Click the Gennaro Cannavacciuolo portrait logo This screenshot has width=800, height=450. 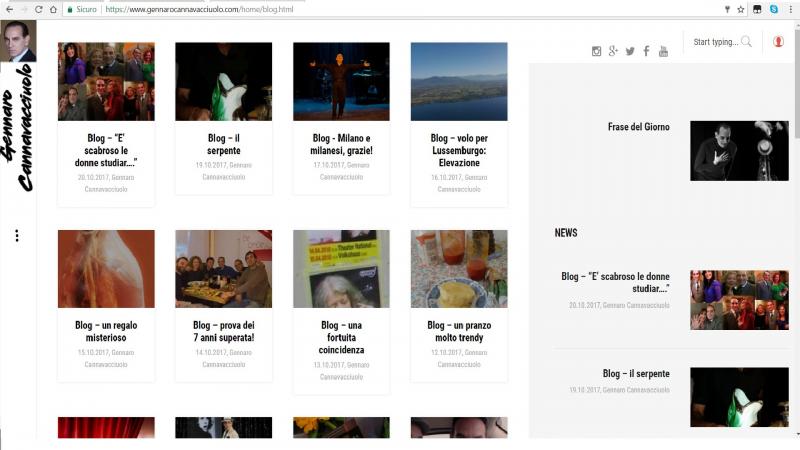18,41
